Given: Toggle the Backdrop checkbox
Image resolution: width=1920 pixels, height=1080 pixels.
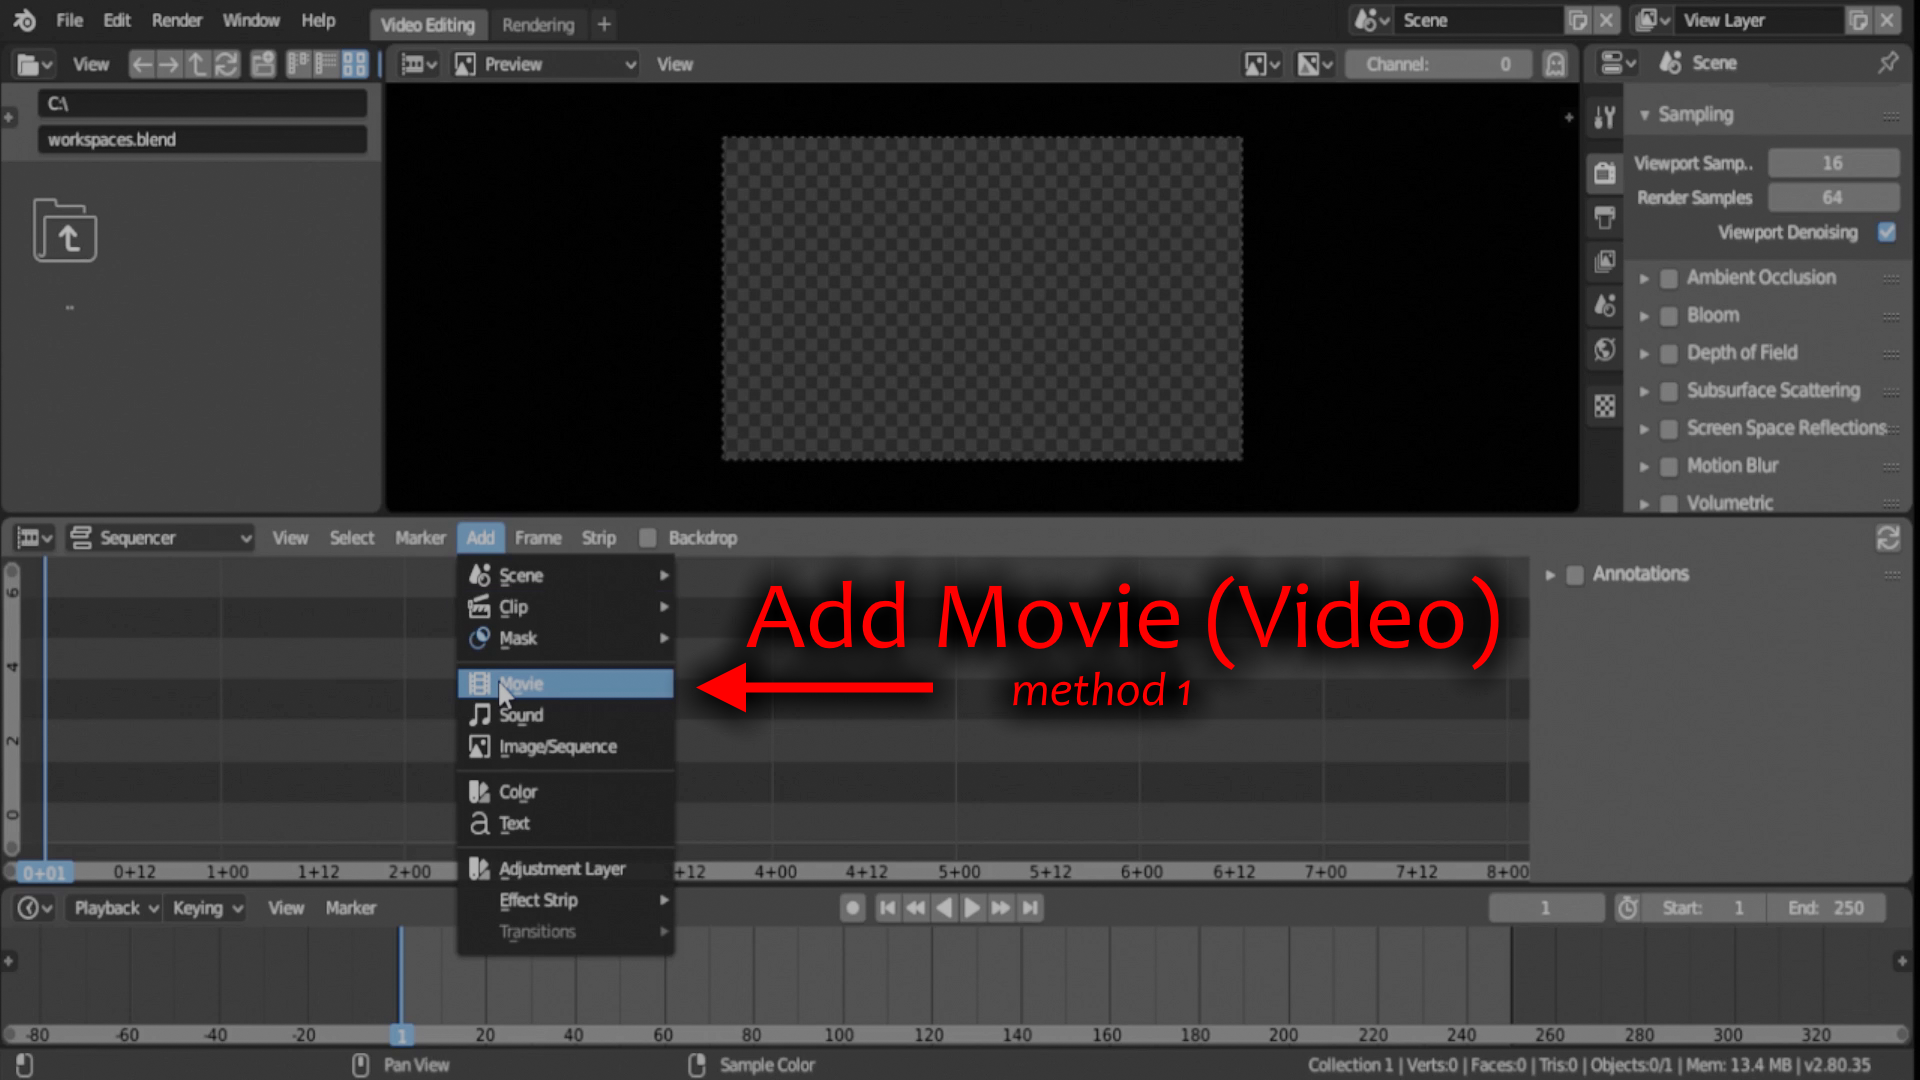Looking at the screenshot, I should [x=648, y=538].
